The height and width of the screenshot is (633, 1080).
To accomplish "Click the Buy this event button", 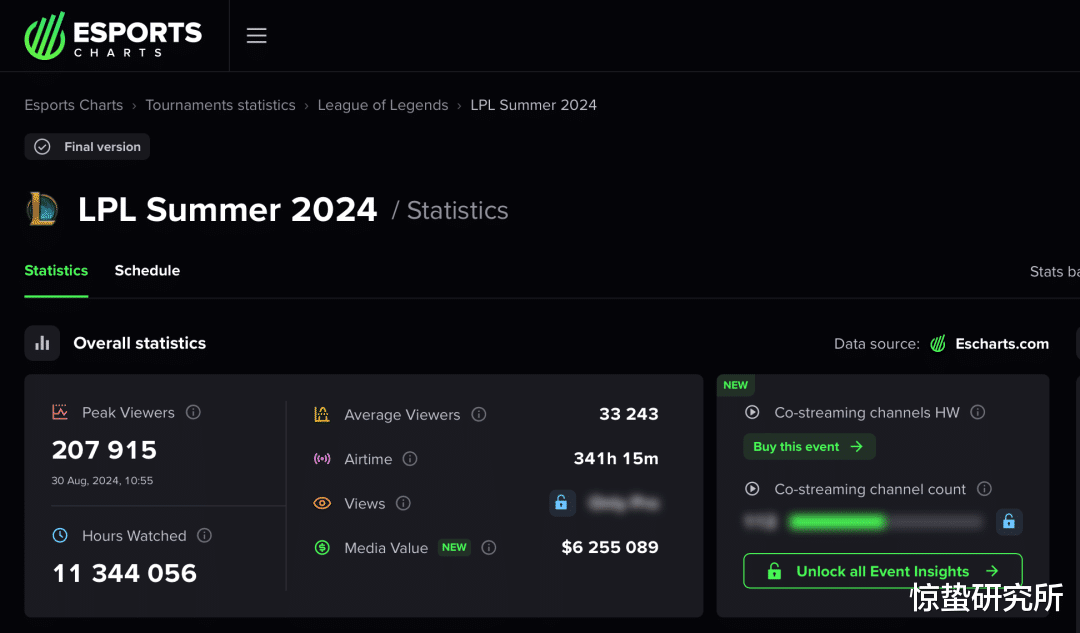I will tap(808, 447).
